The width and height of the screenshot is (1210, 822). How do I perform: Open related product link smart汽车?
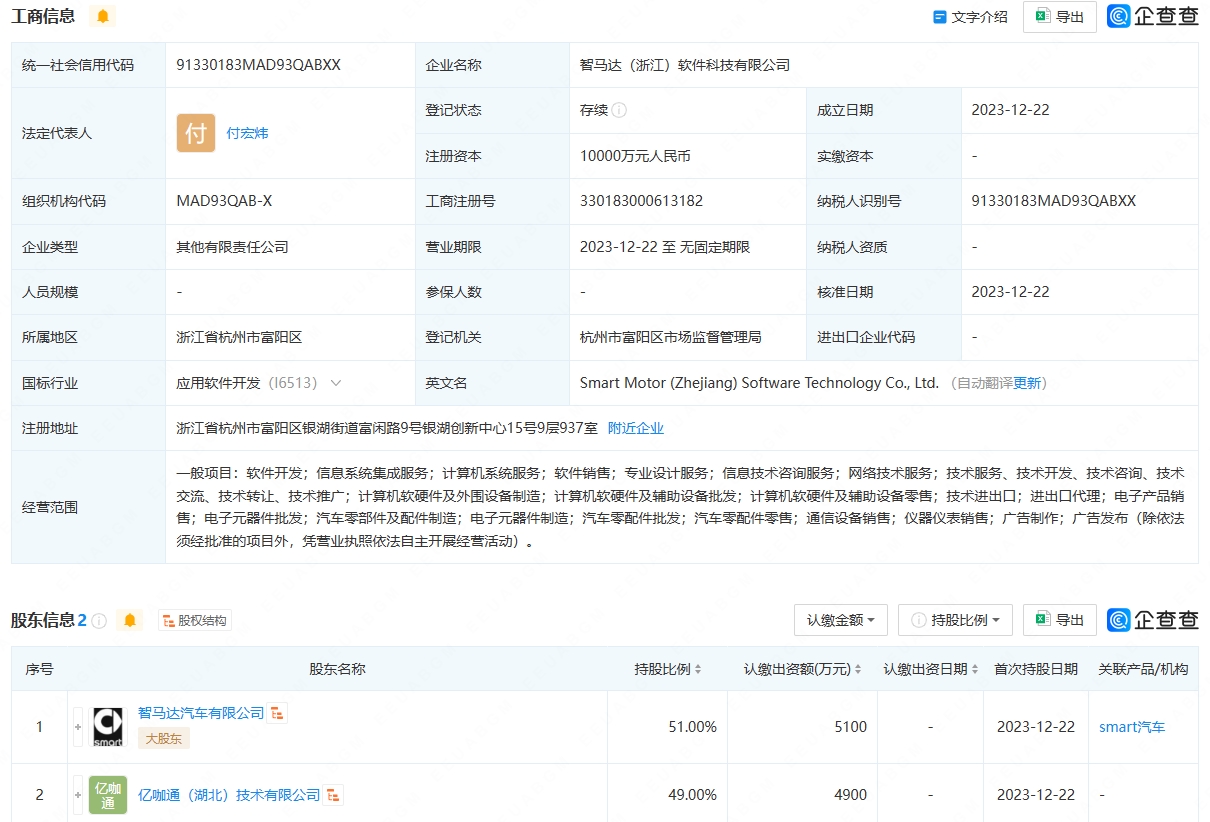coord(1132,727)
